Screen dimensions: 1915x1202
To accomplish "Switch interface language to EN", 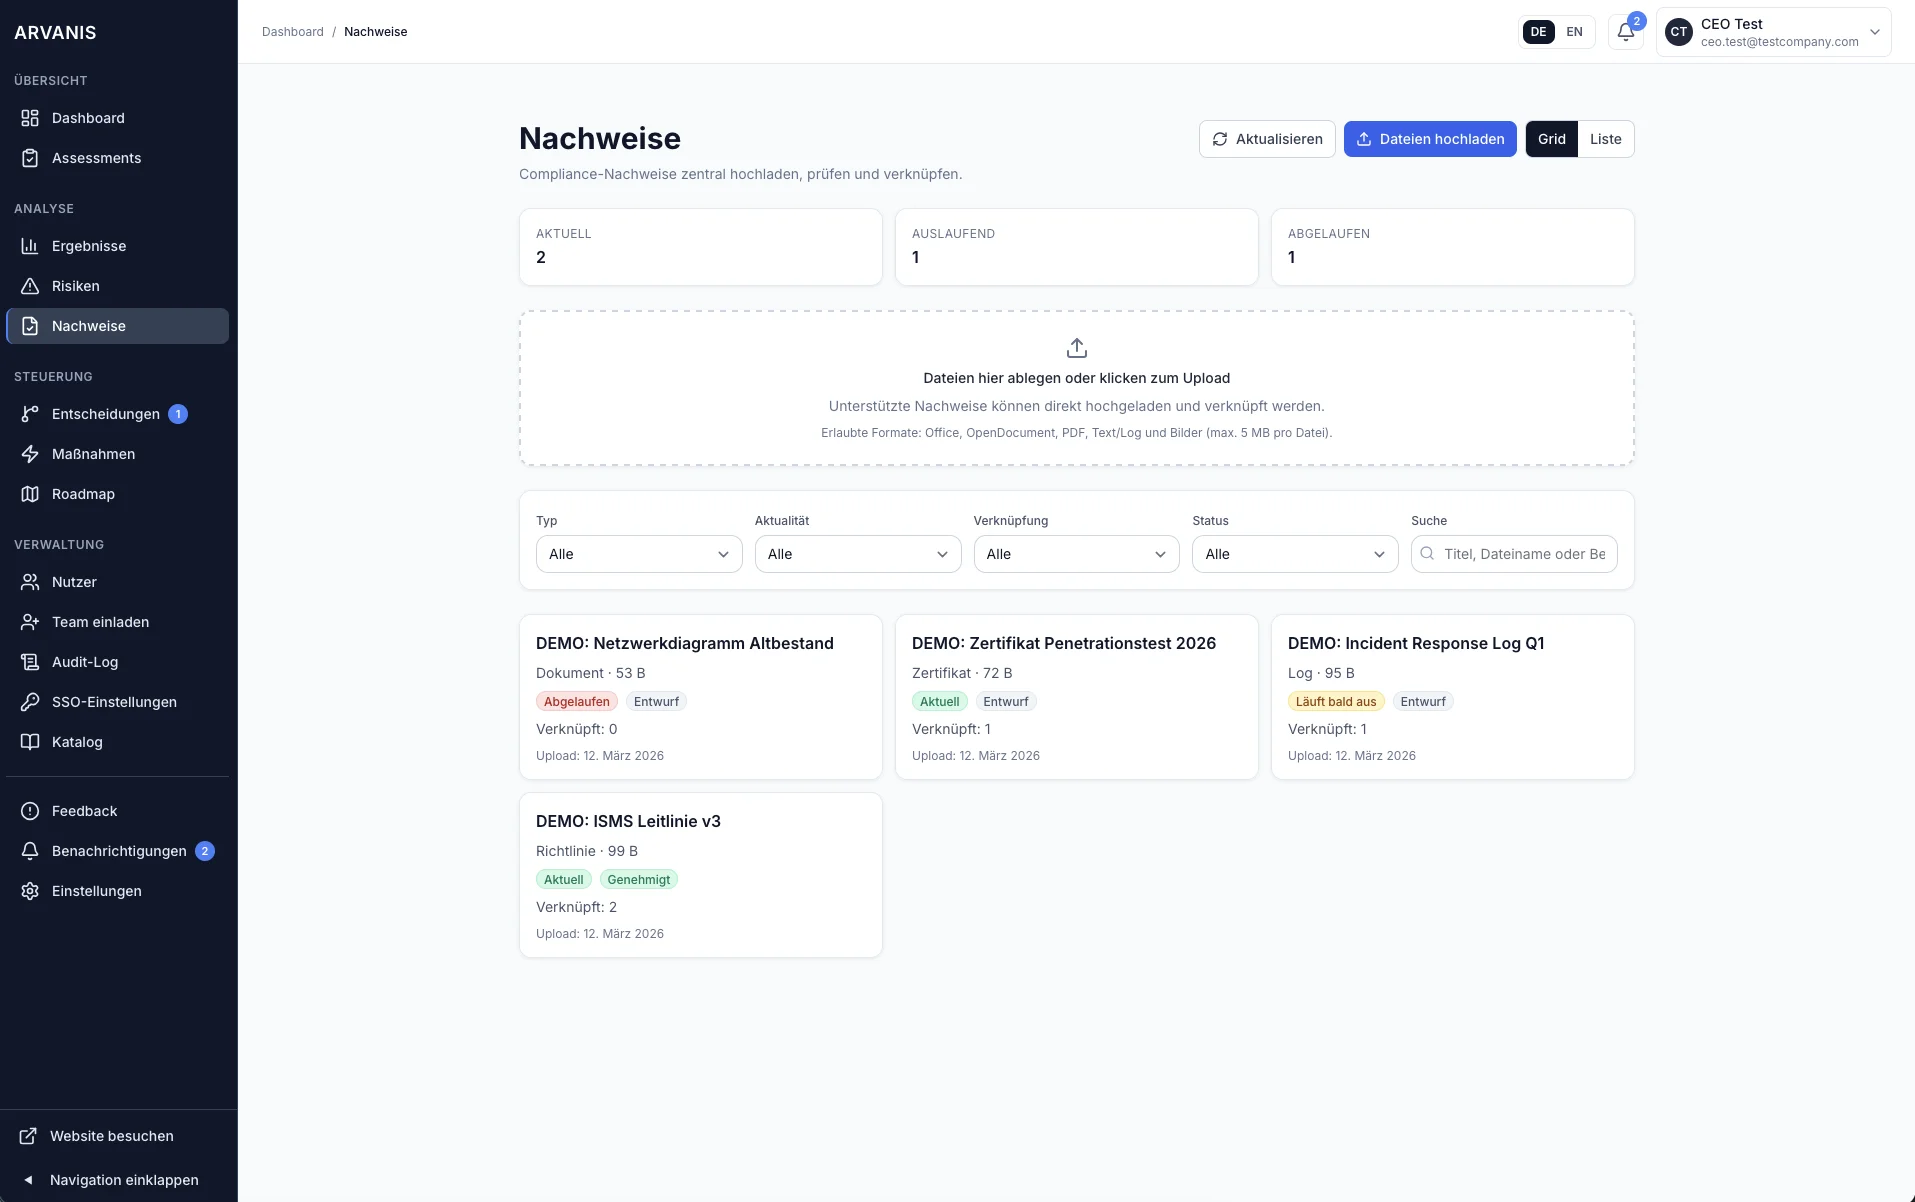I will pos(1574,31).
